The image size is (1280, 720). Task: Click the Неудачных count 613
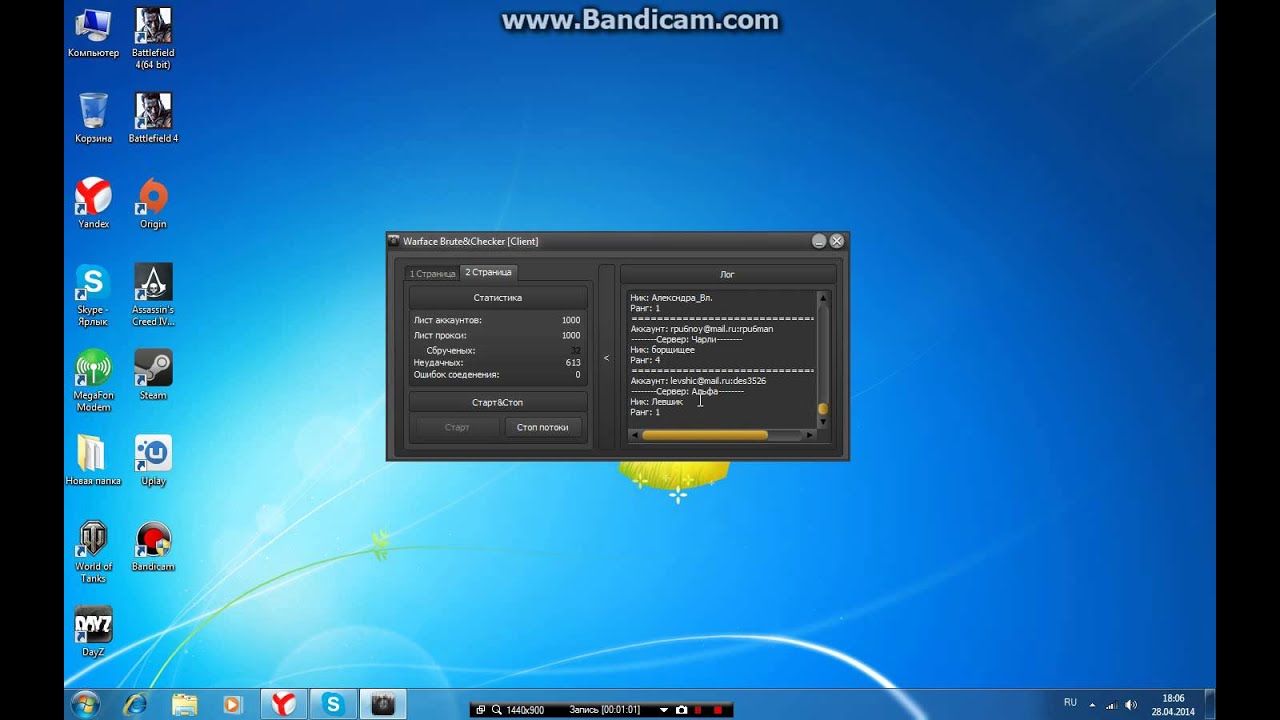click(573, 363)
